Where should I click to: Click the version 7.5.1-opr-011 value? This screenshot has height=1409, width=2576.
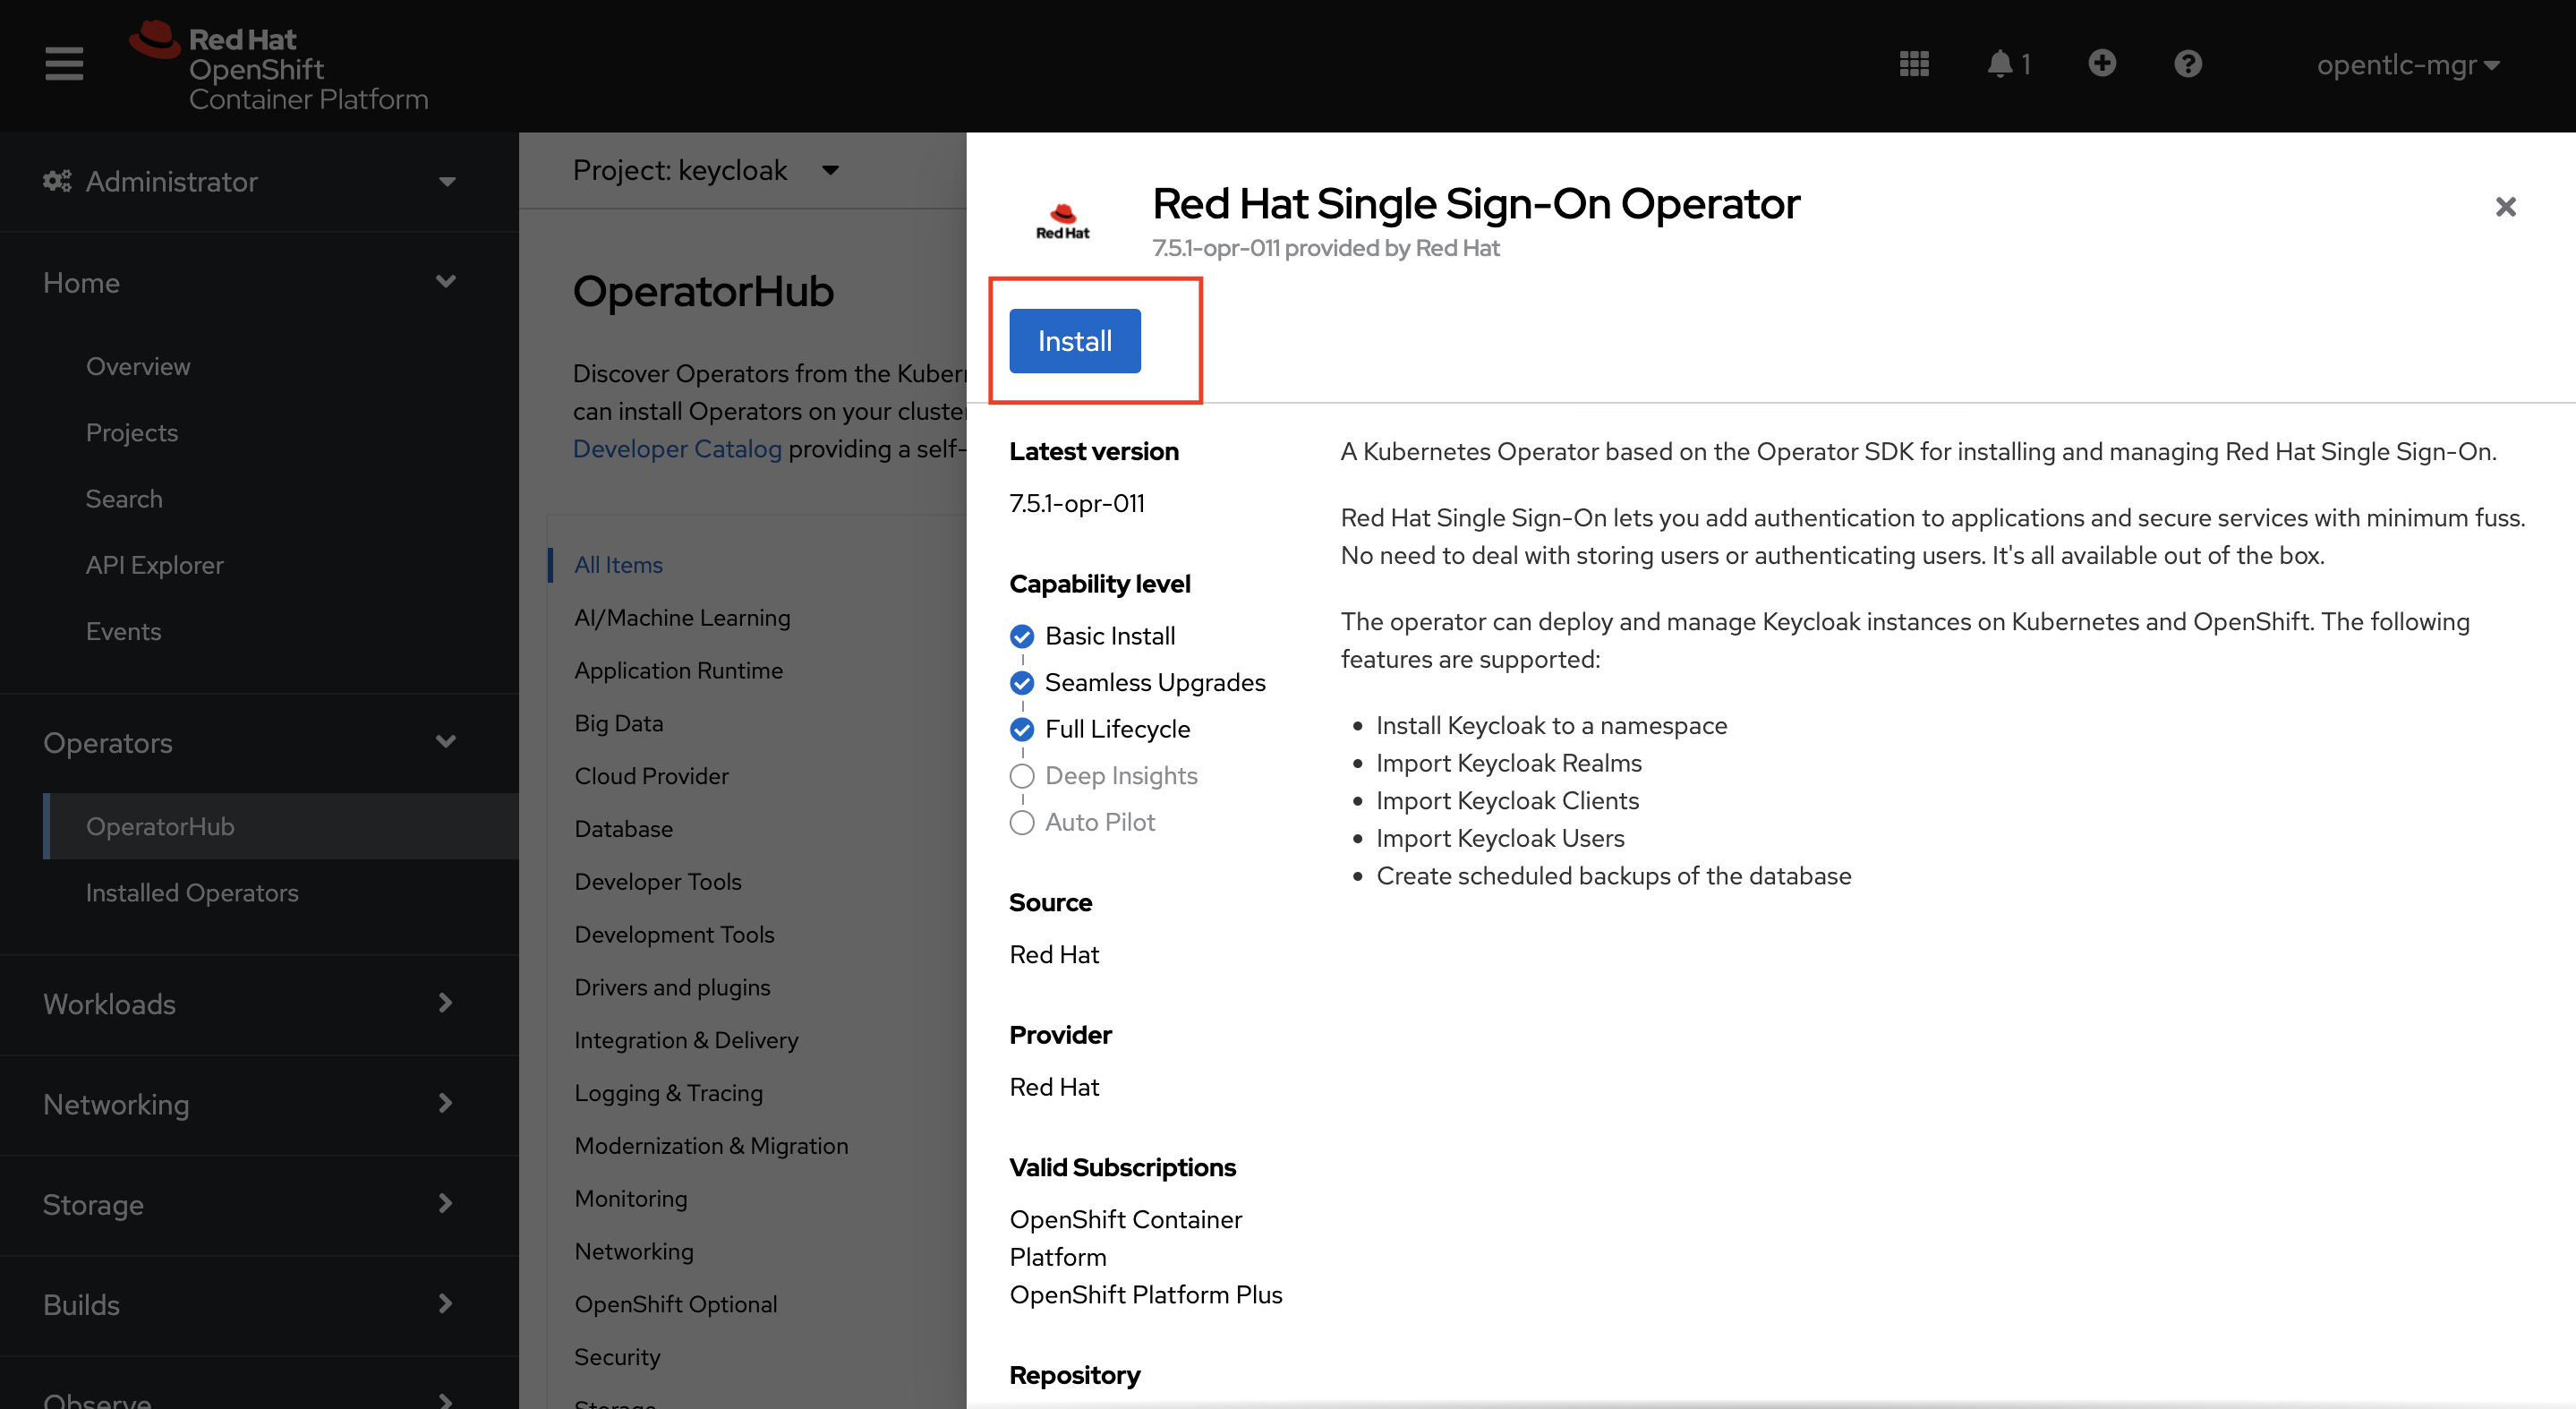(x=1076, y=503)
